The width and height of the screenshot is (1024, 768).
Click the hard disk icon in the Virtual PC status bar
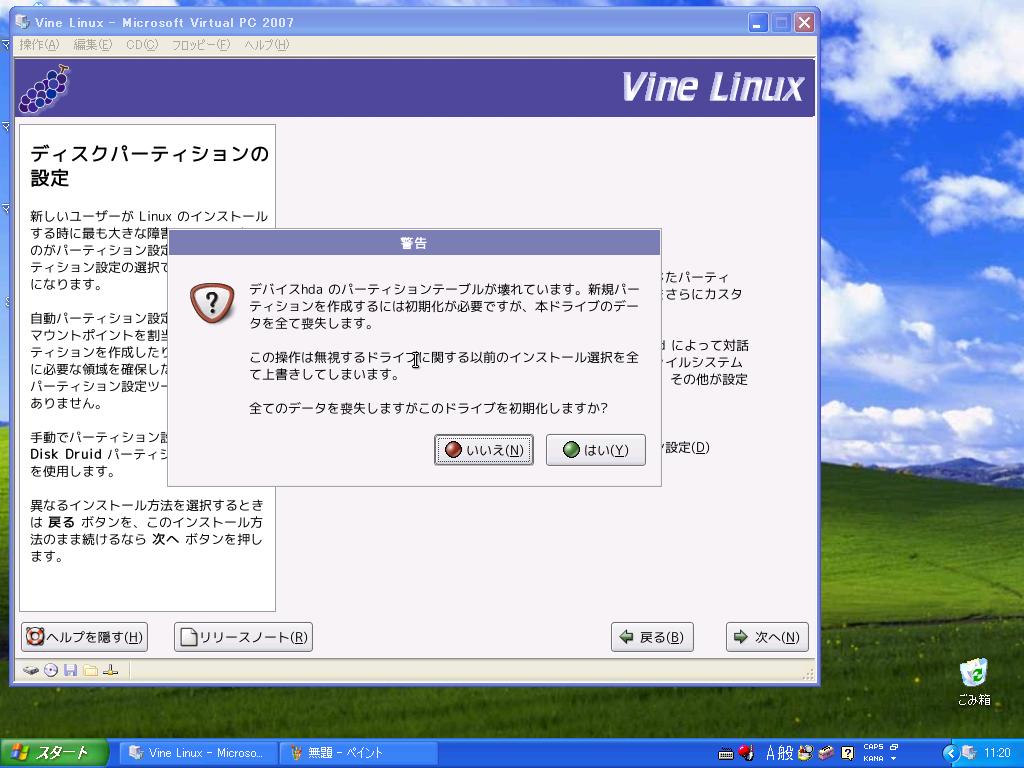[x=31, y=670]
